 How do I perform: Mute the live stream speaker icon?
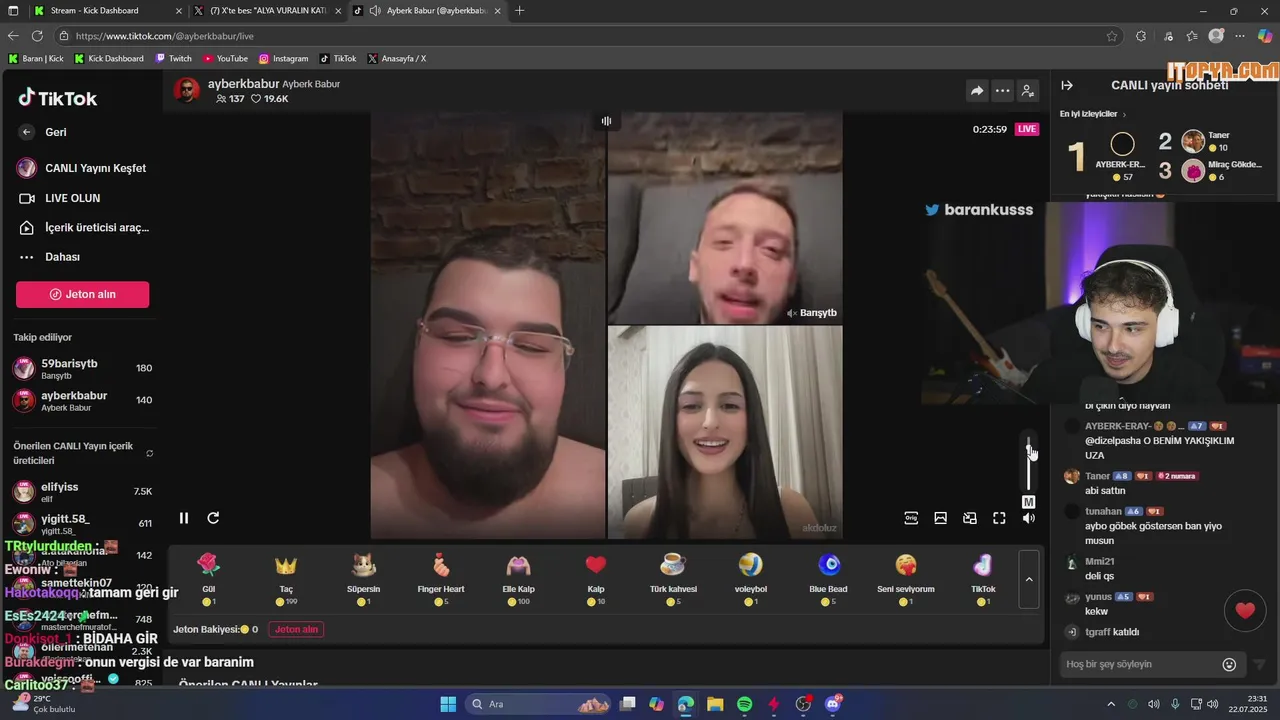(1028, 518)
